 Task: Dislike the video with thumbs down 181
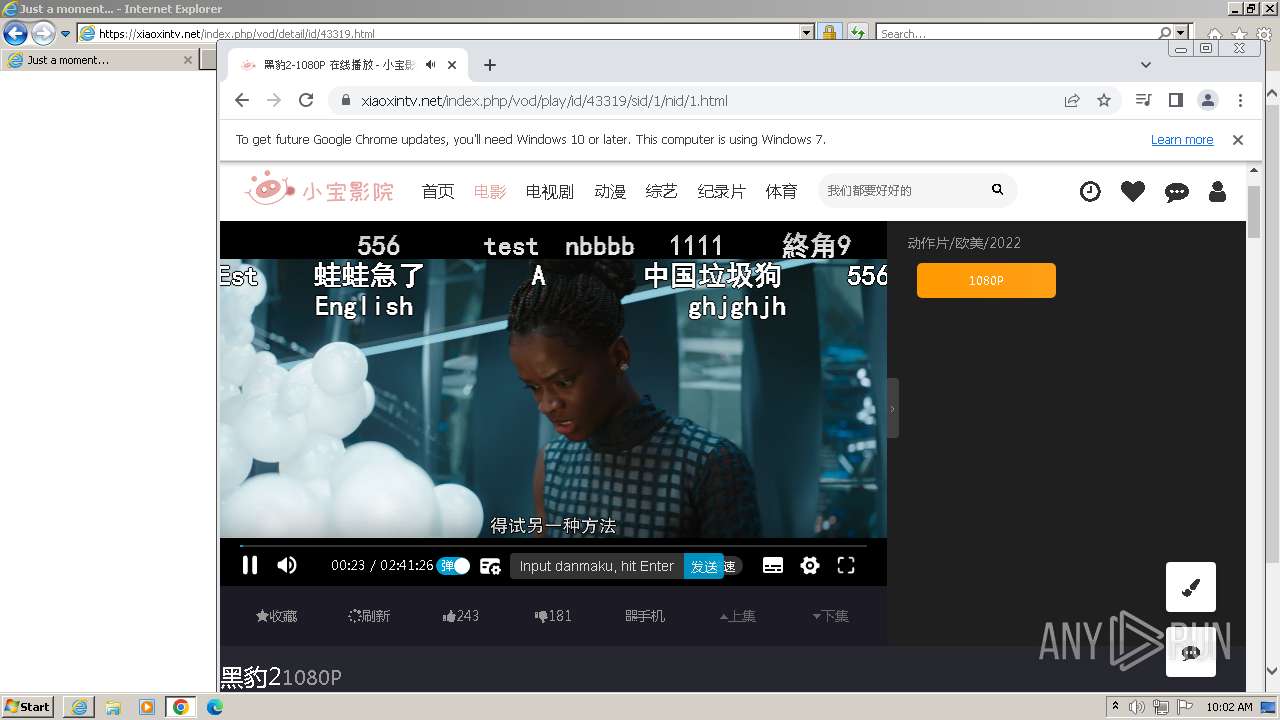553,616
